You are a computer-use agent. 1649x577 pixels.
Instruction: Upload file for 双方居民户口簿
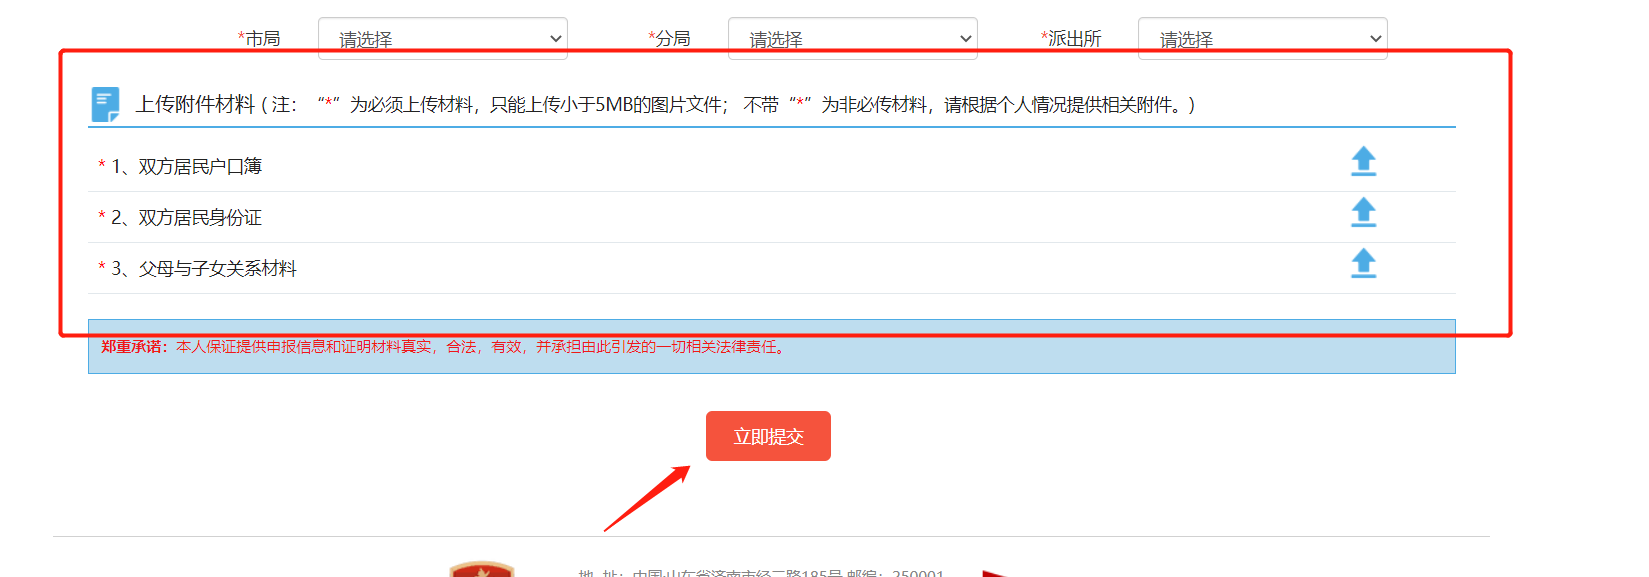point(1363,162)
